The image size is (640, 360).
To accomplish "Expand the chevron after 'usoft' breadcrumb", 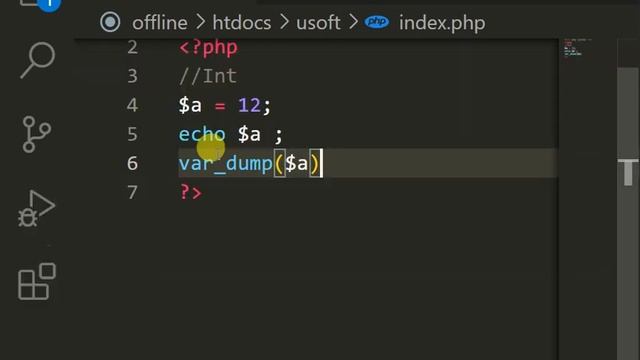I will click(353, 22).
